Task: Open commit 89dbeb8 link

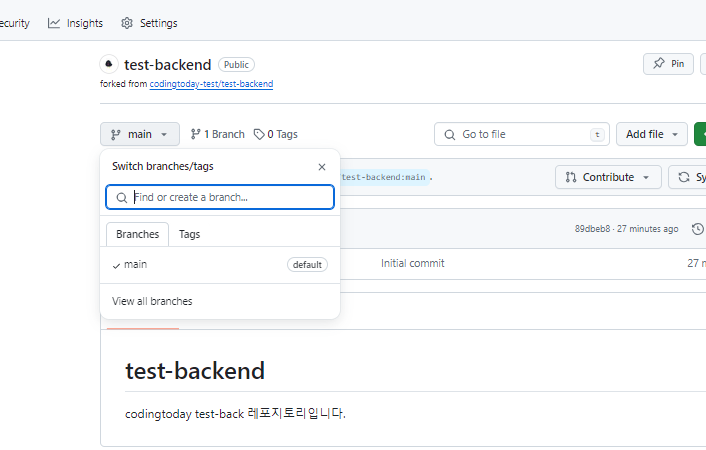Action: [x=592, y=229]
